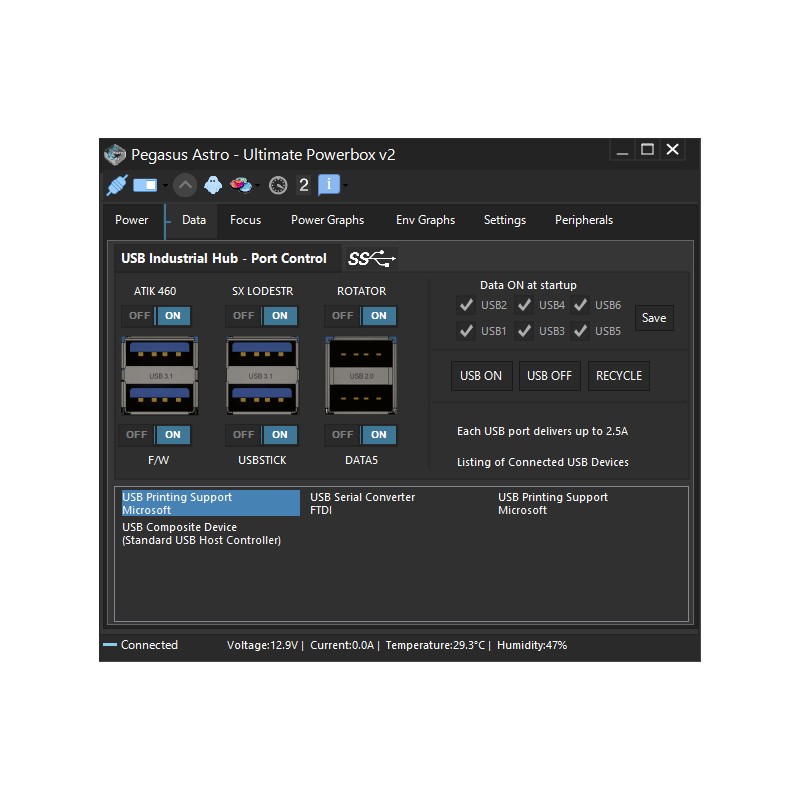Click the Temperature:29.3°C status reading
This screenshot has height=800, width=800.
[435, 645]
